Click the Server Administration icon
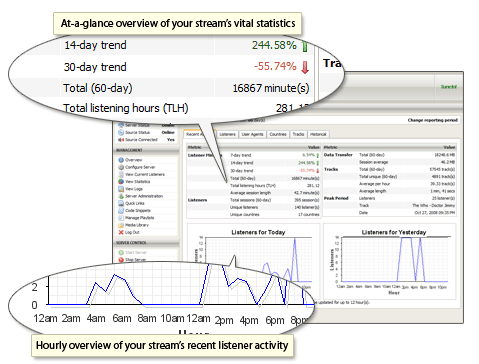The height and width of the screenshot is (364, 479). point(121,196)
